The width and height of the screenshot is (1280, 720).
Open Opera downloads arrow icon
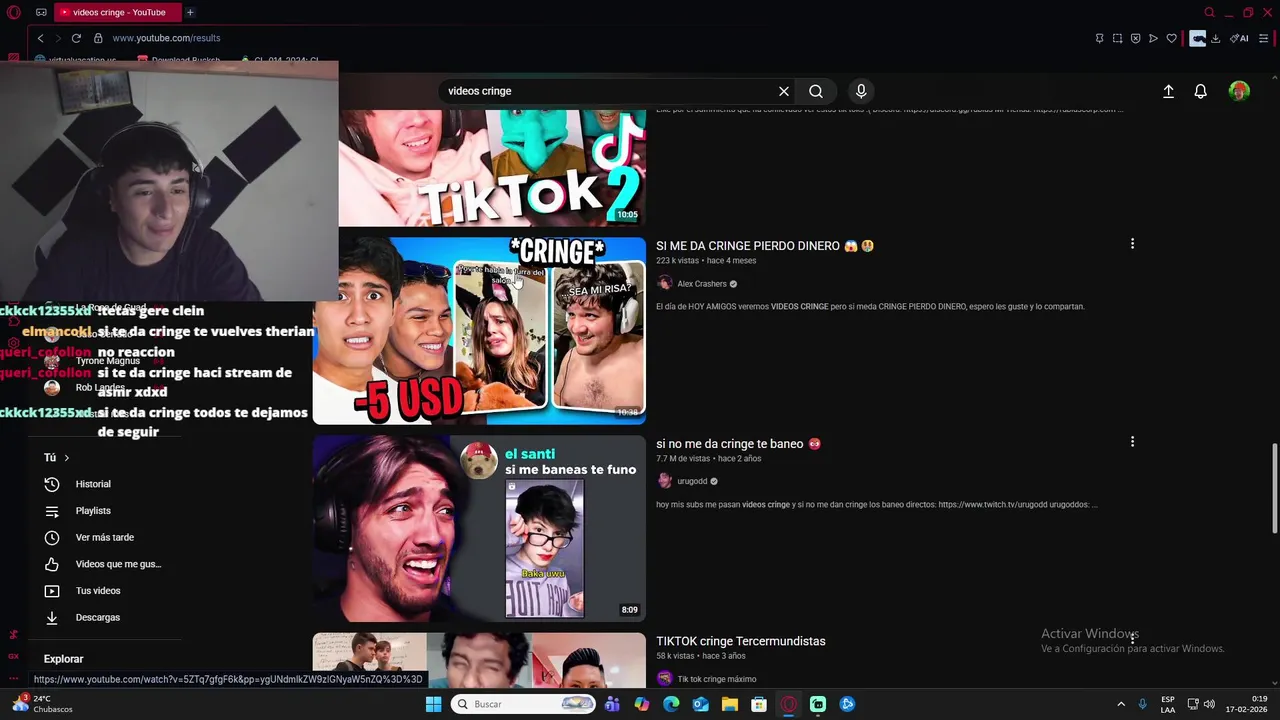1215,38
